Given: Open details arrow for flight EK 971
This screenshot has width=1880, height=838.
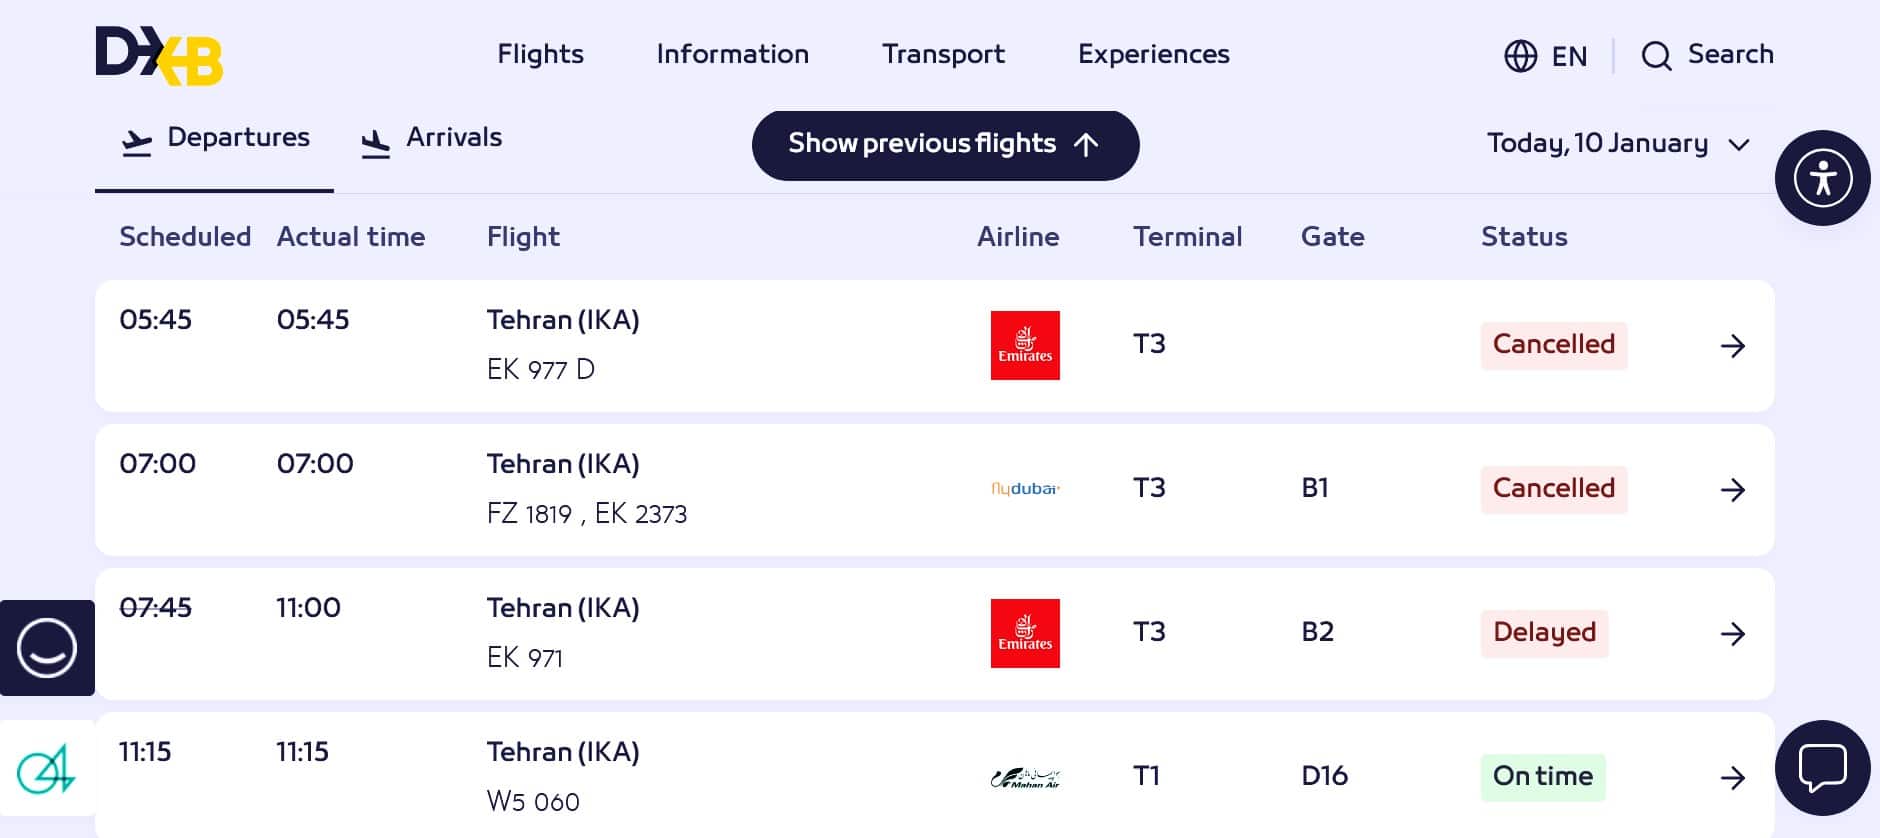Looking at the screenshot, I should pos(1732,634).
